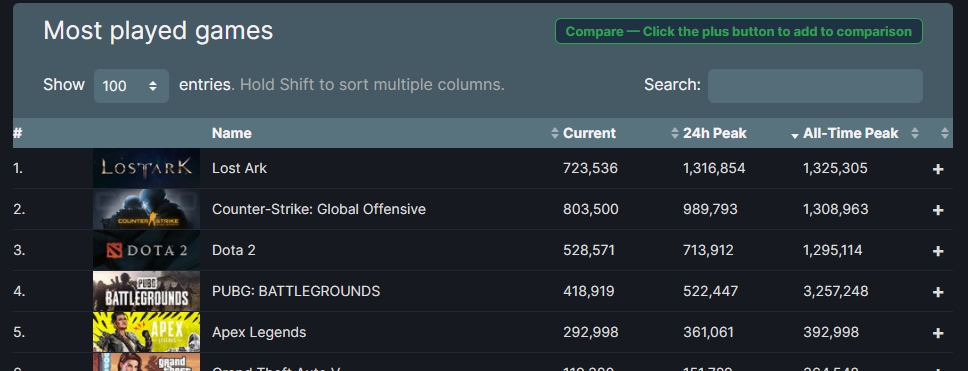Click the Most played games heading
Image resolution: width=968 pixels, height=371 pixels.
[158, 30]
